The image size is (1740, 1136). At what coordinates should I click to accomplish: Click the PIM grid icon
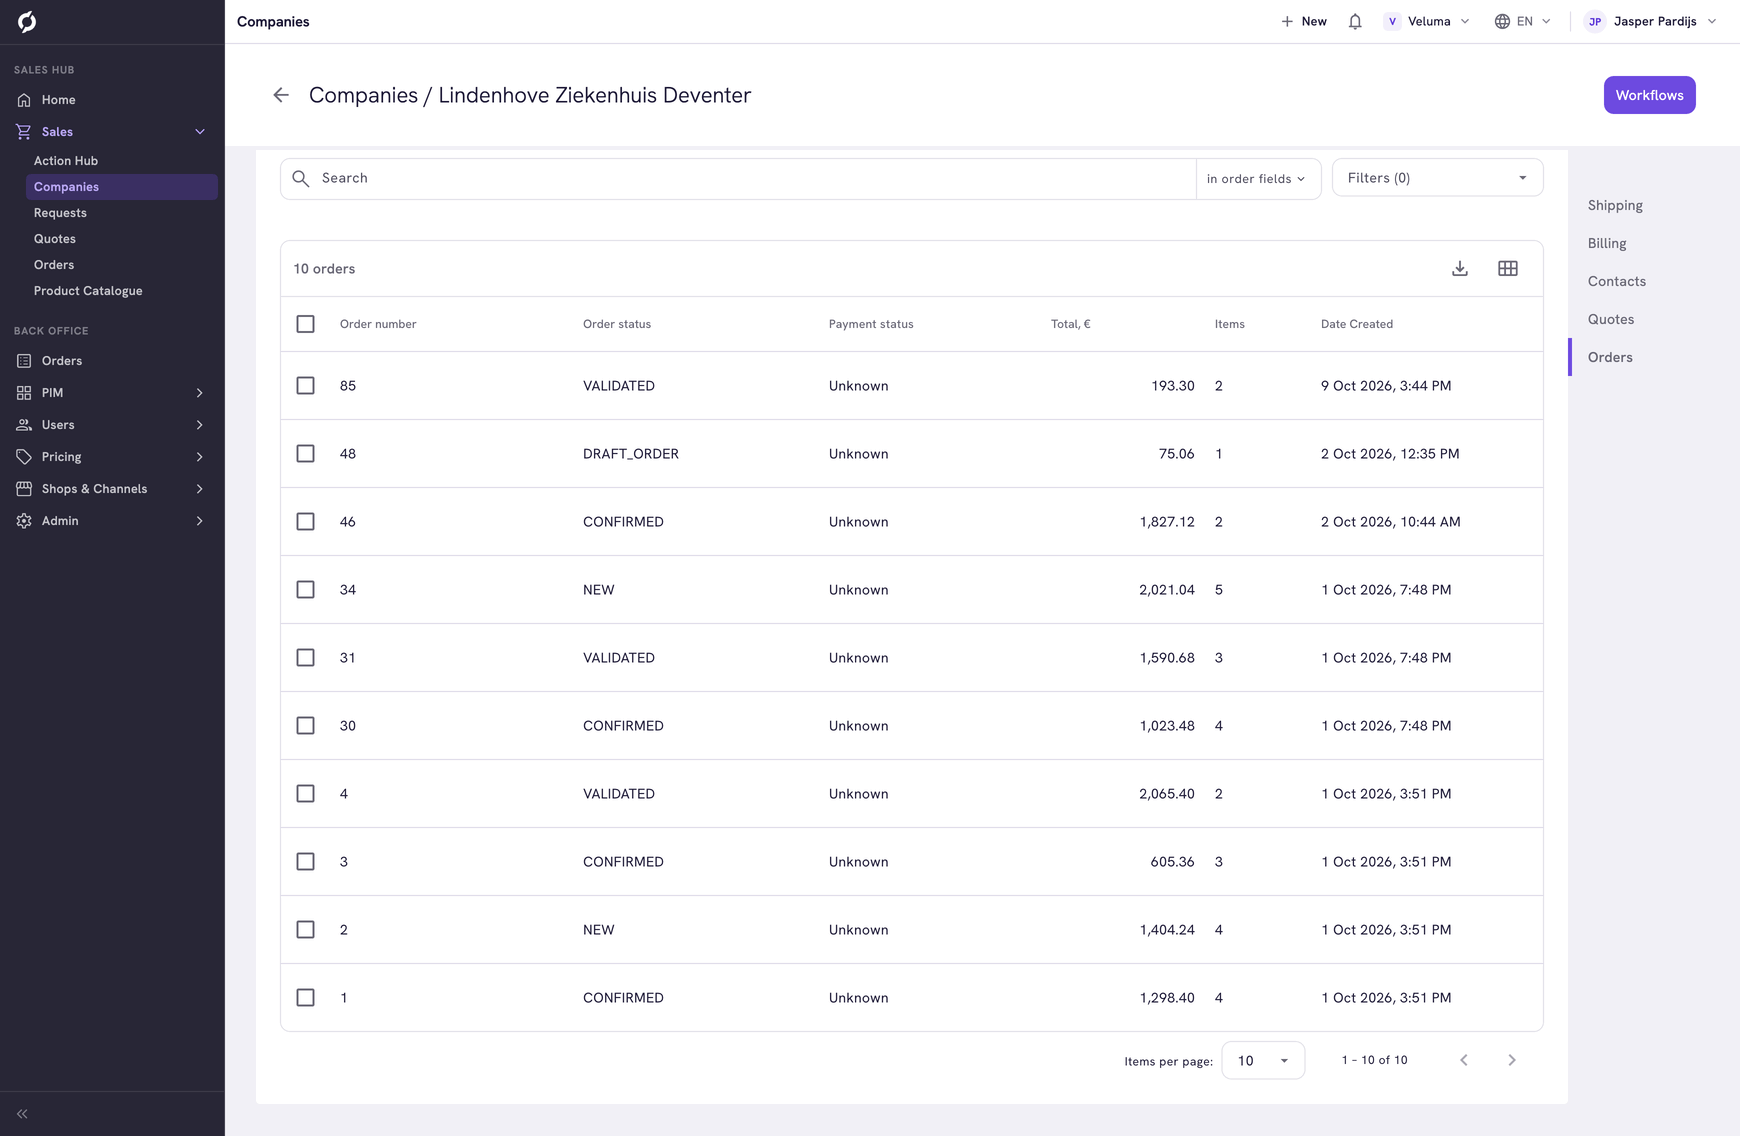pos(24,393)
